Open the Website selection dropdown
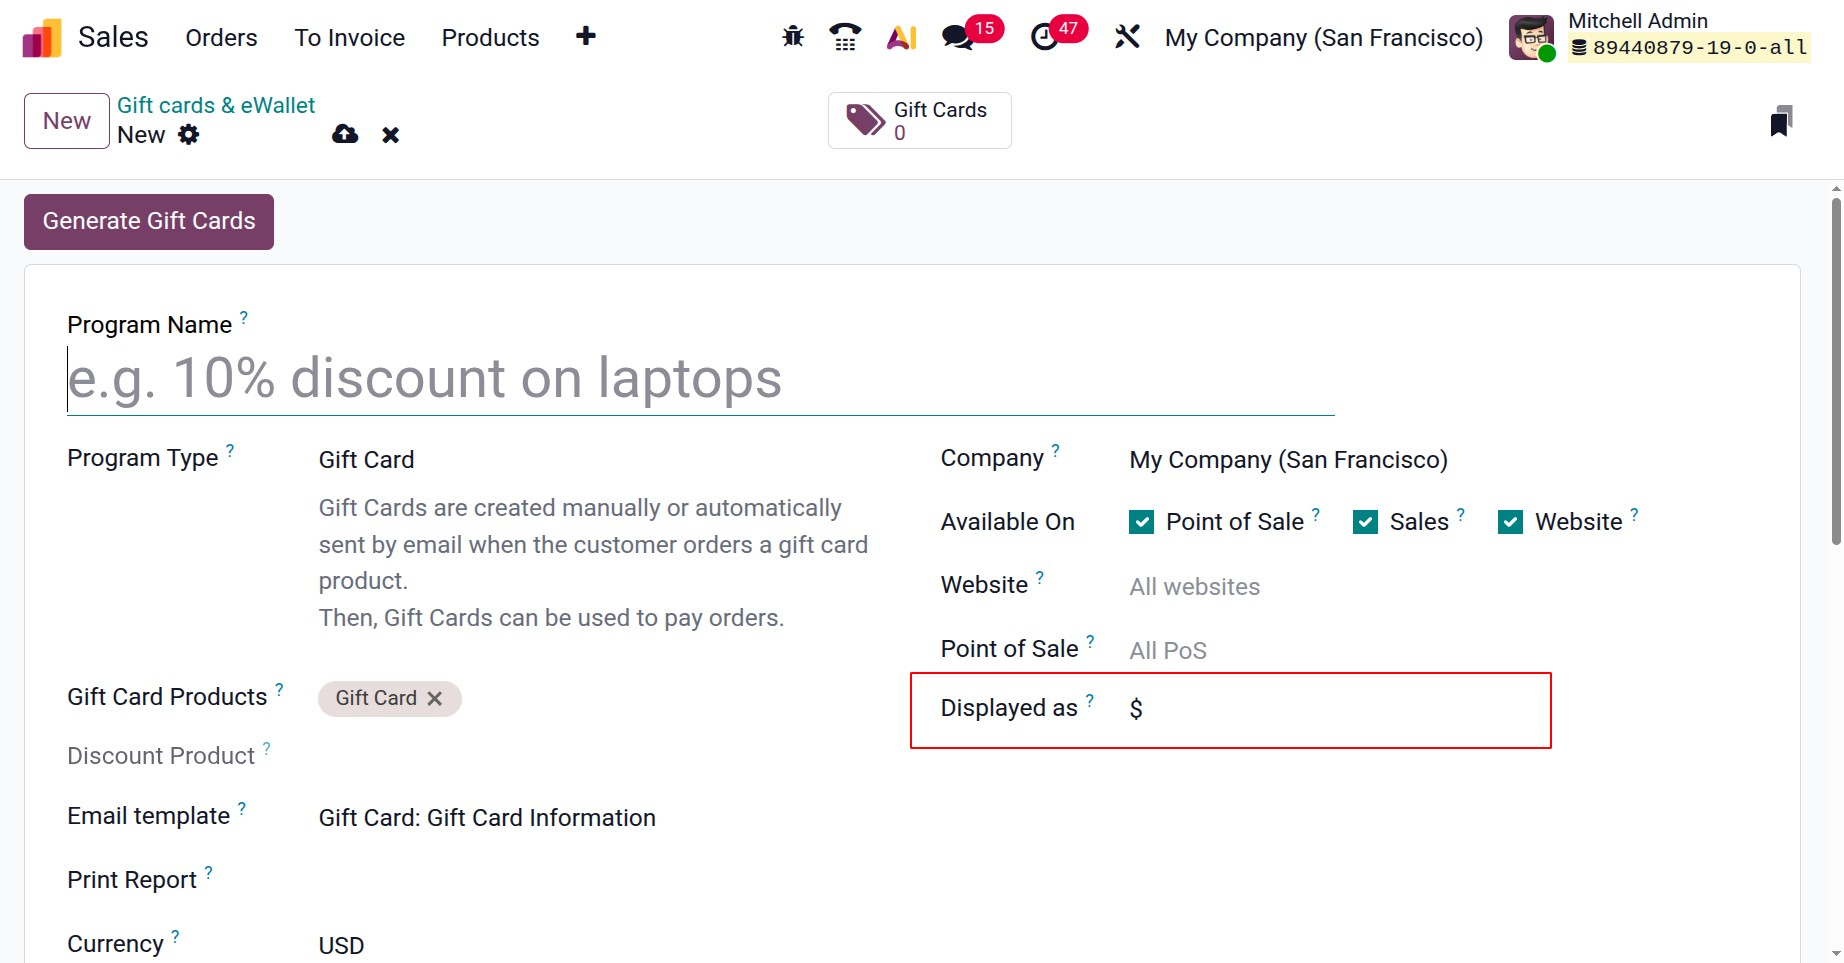1844x963 pixels. 1300,587
